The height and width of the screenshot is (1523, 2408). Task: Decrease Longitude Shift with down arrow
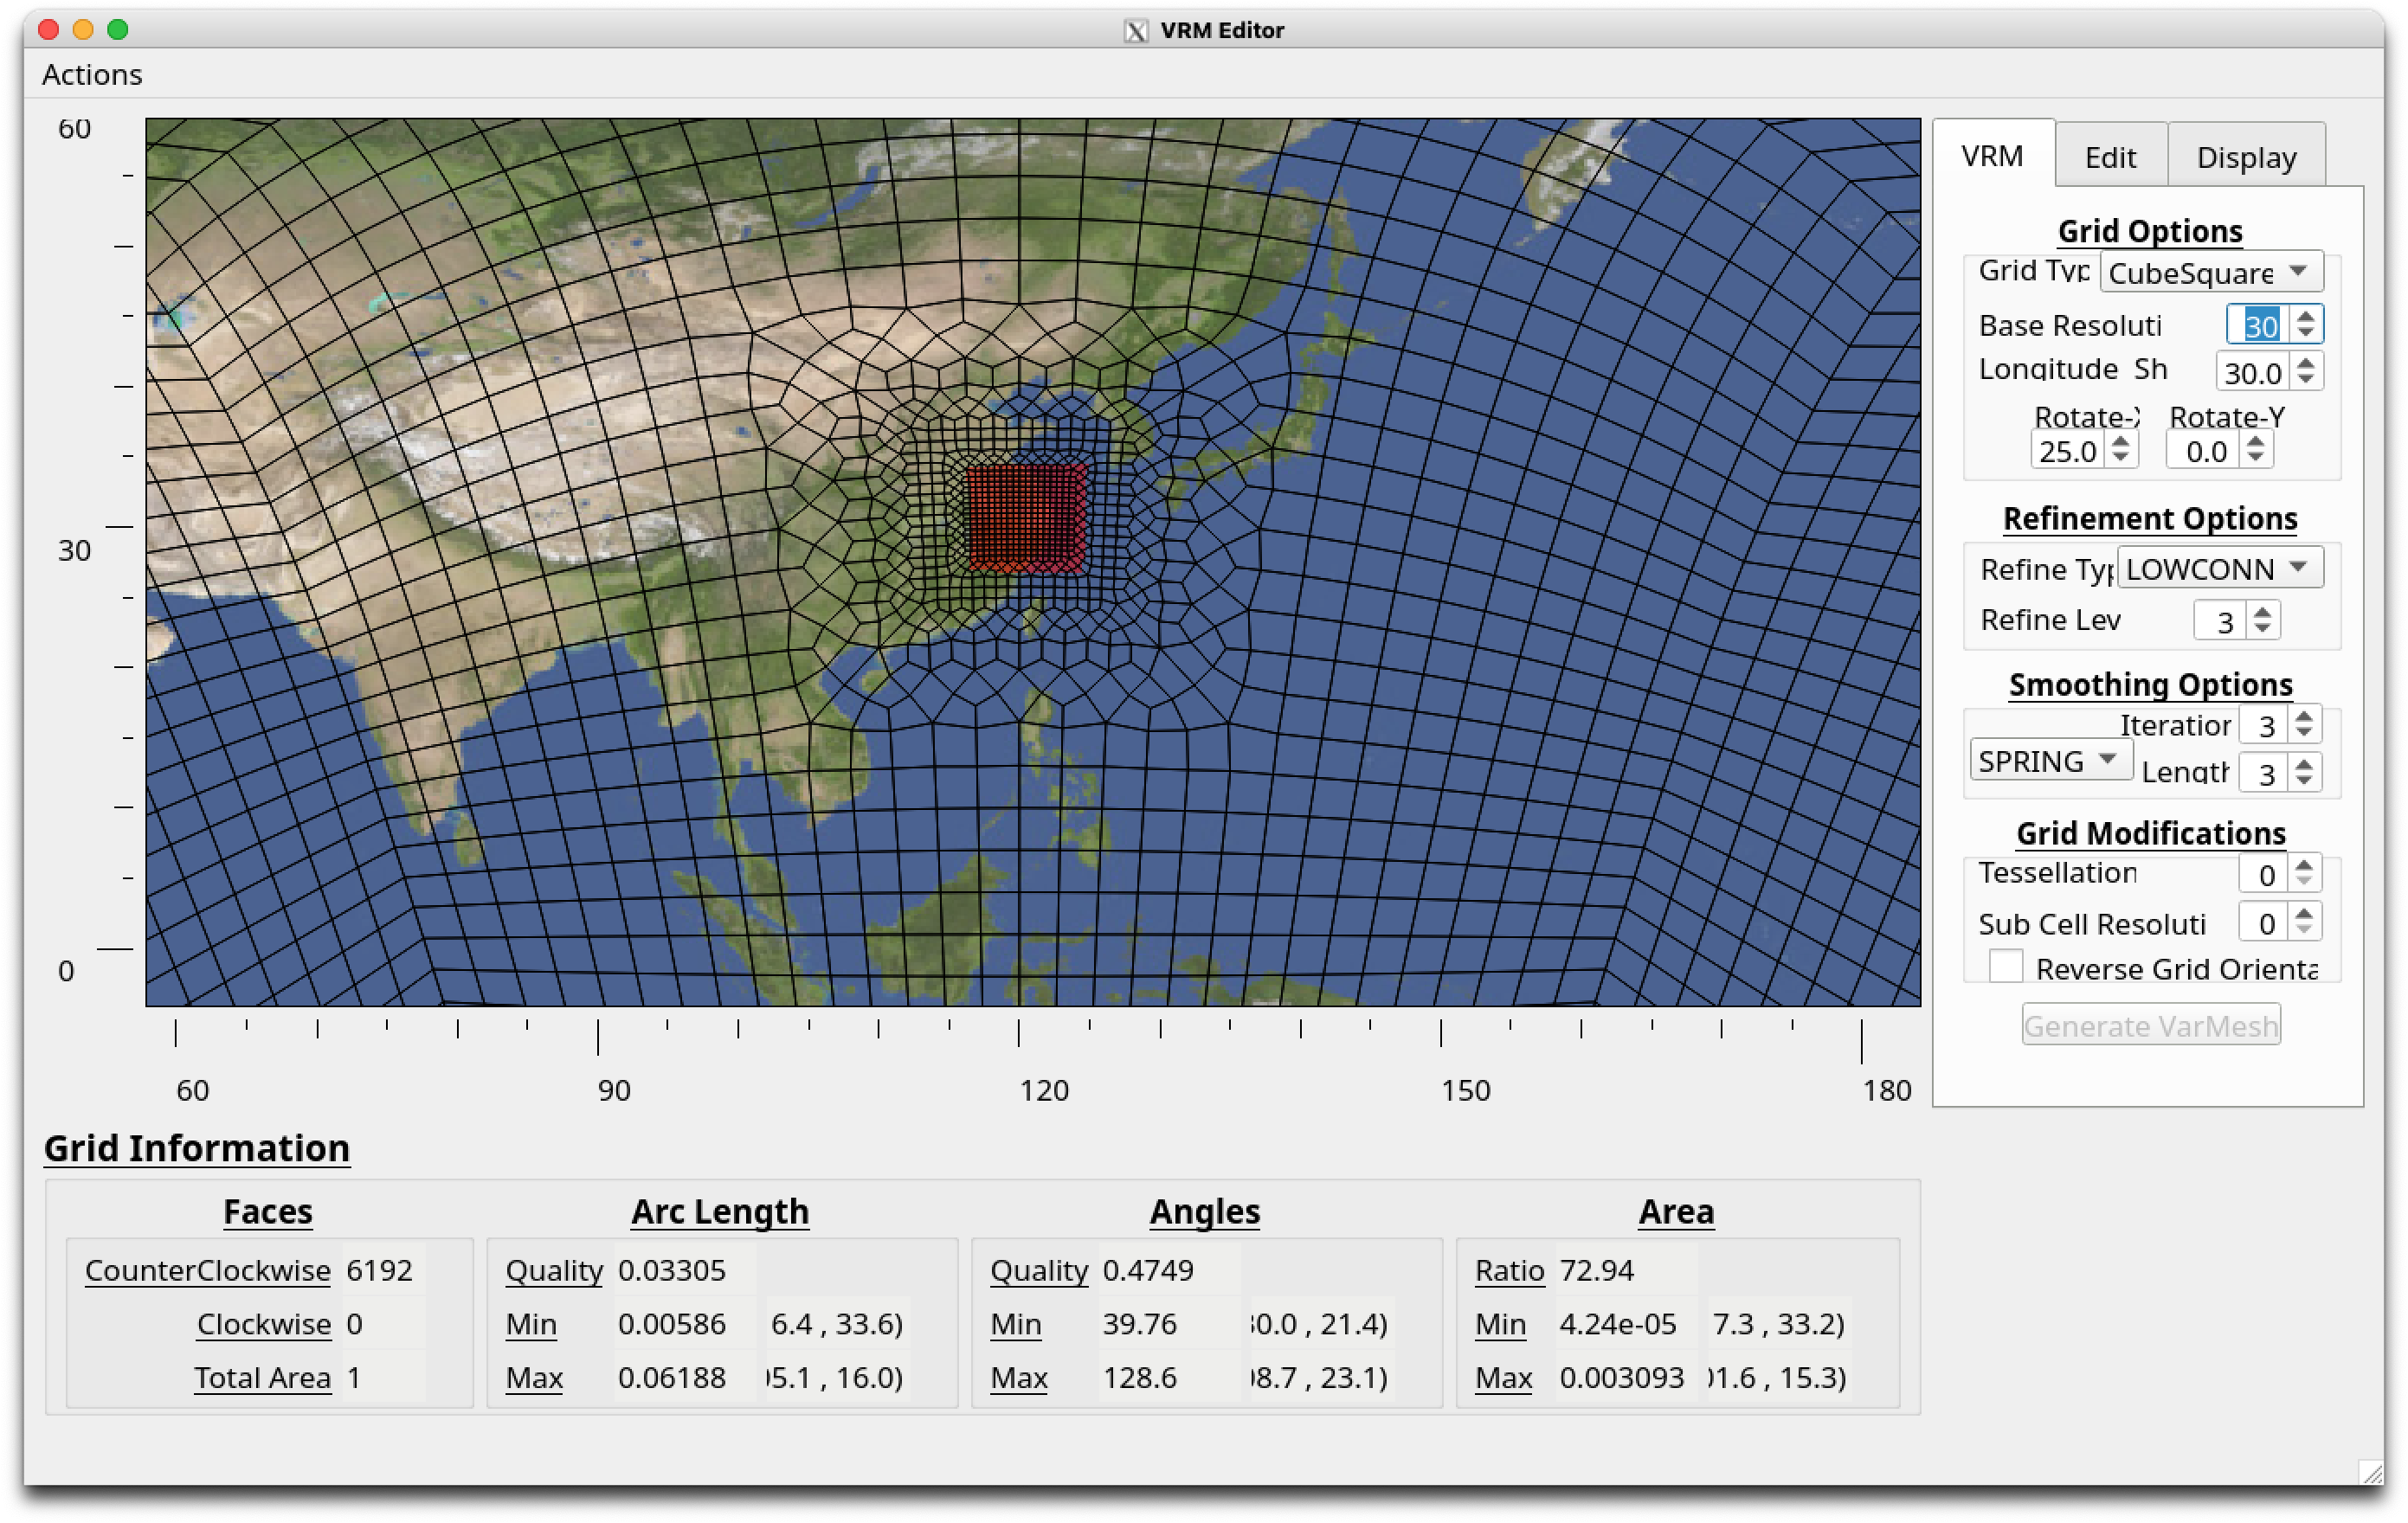[2305, 379]
